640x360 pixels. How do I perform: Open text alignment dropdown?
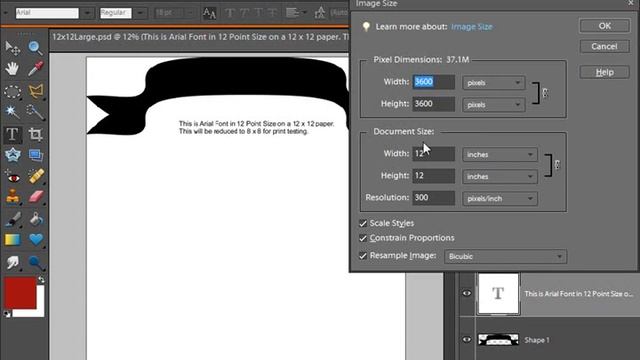pyautogui.click(x=297, y=13)
